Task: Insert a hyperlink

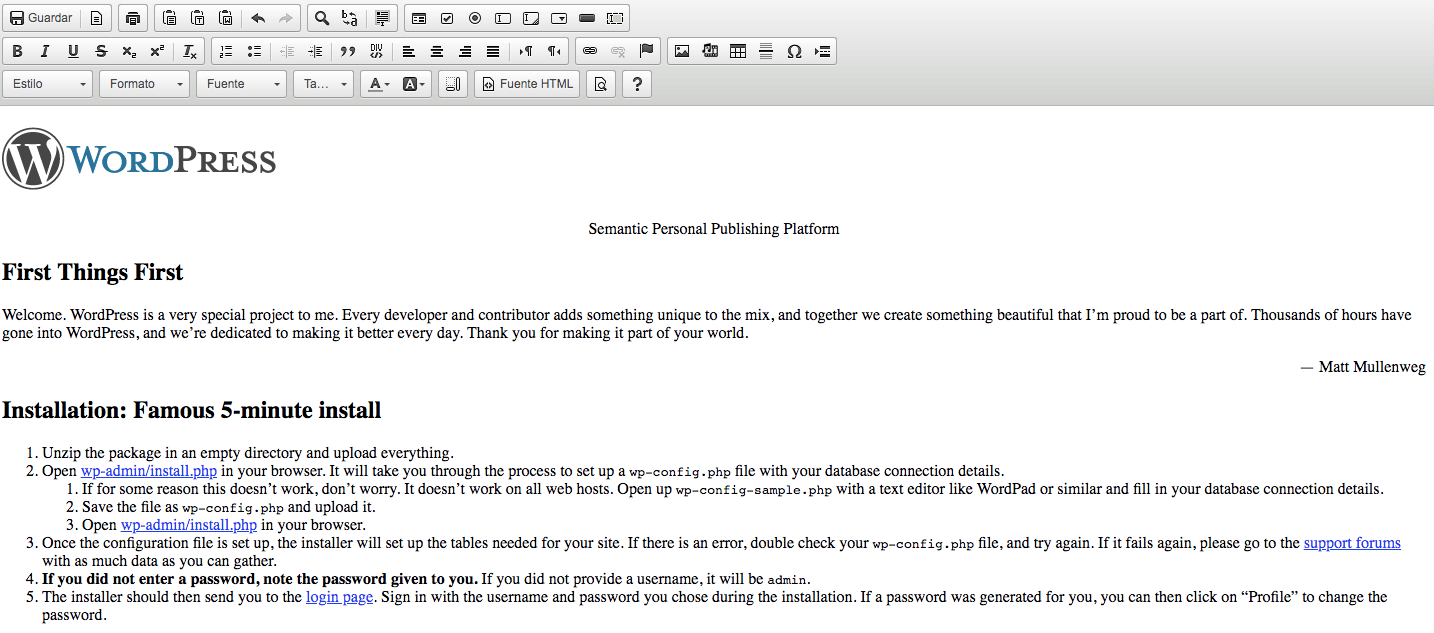Action: [x=590, y=51]
